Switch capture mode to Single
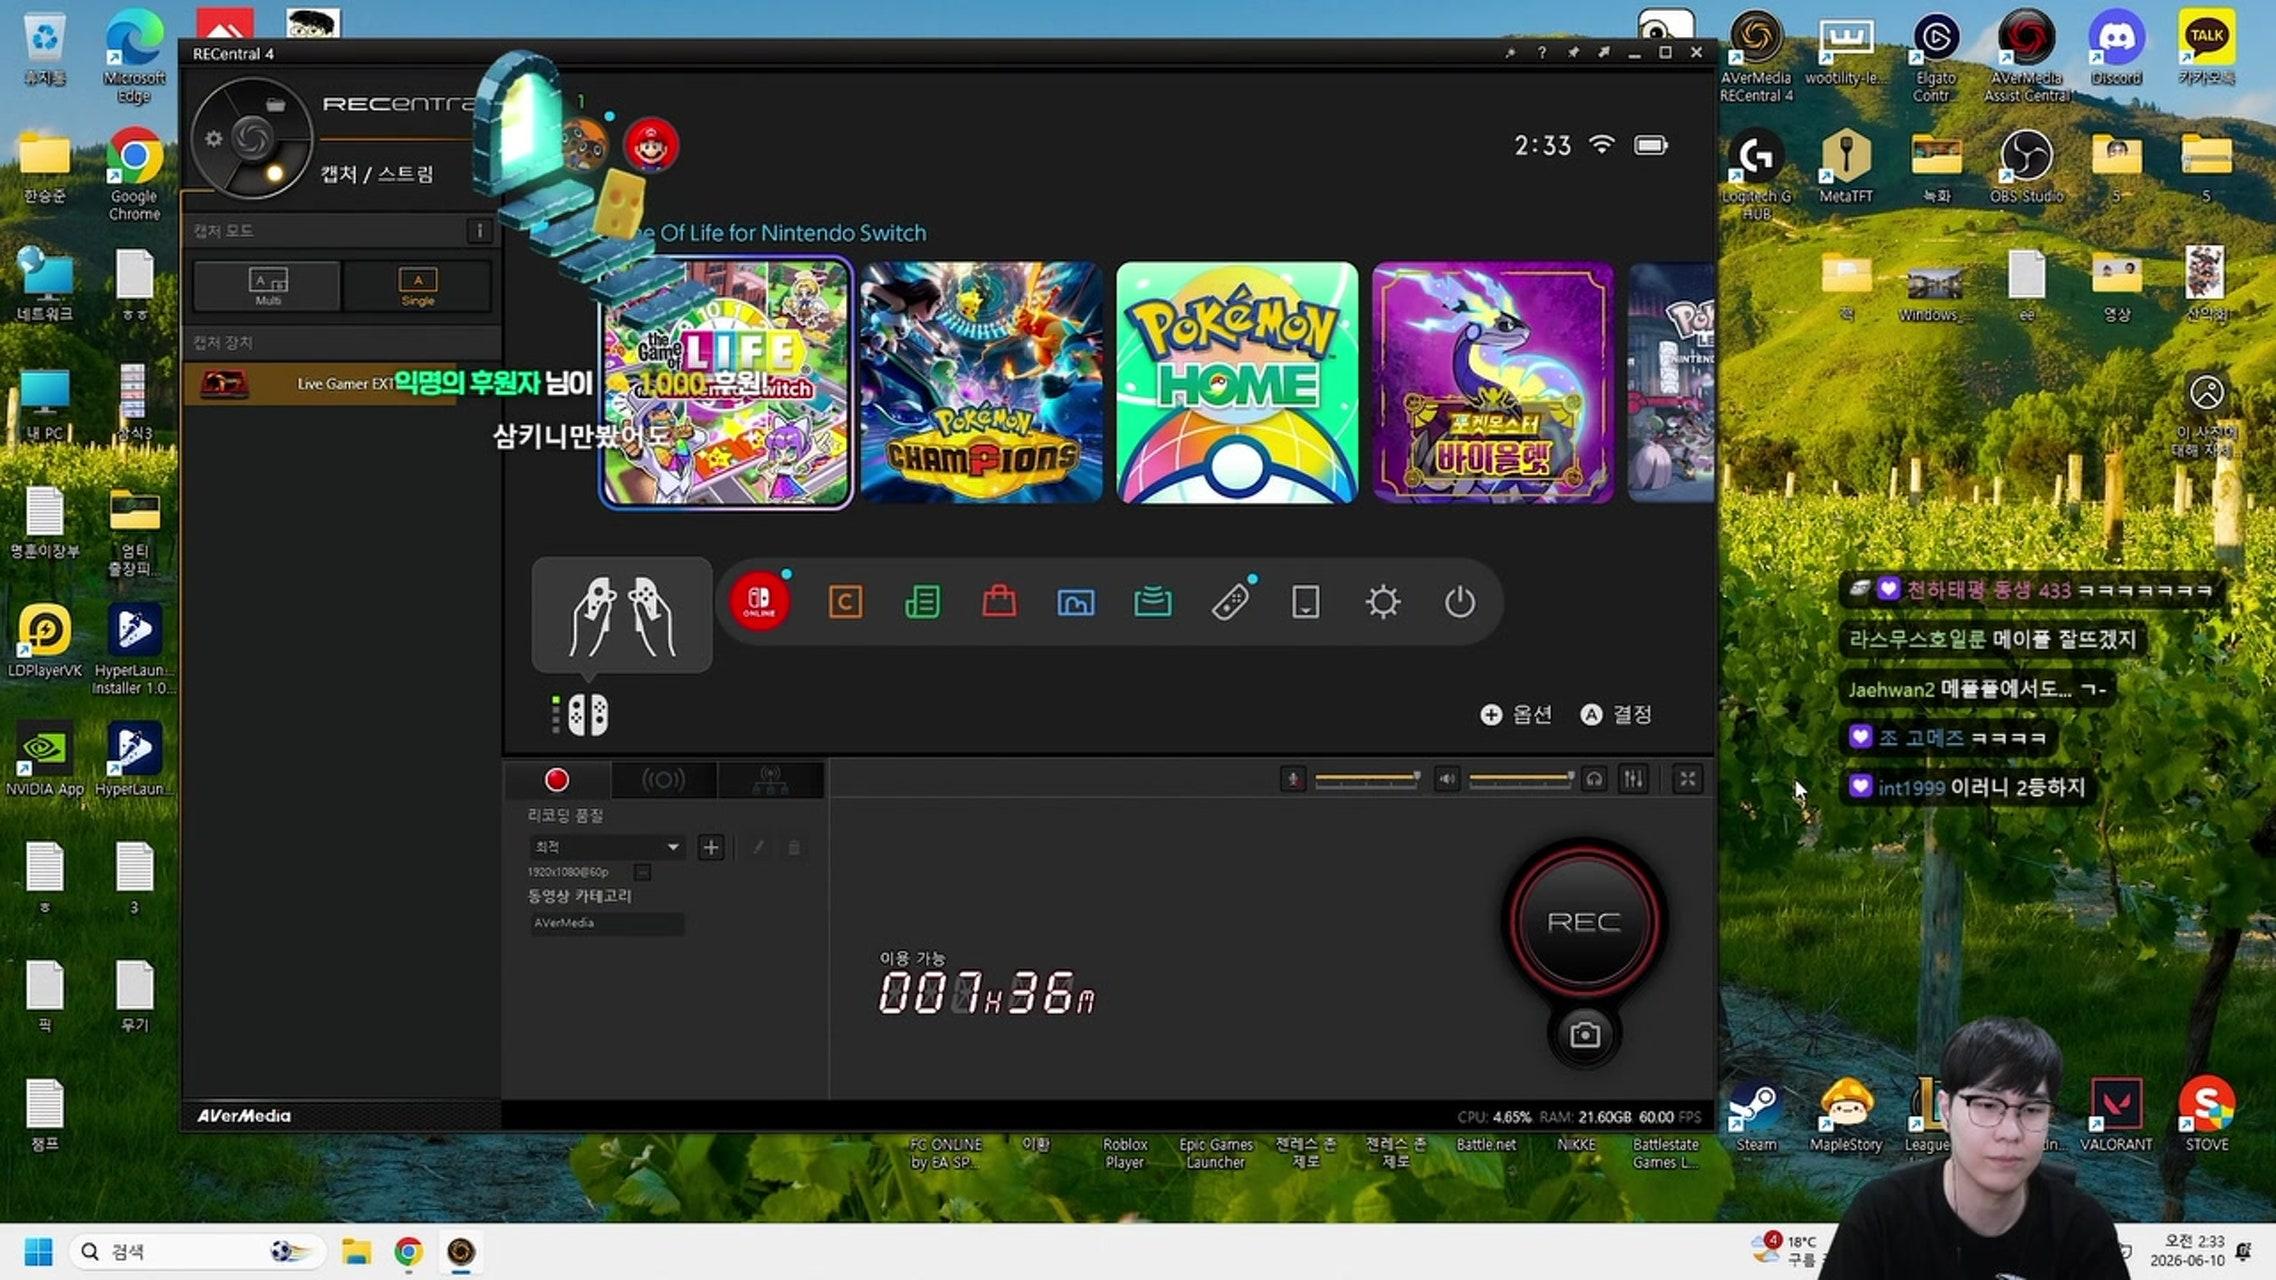This screenshot has height=1280, width=2276. 418,286
